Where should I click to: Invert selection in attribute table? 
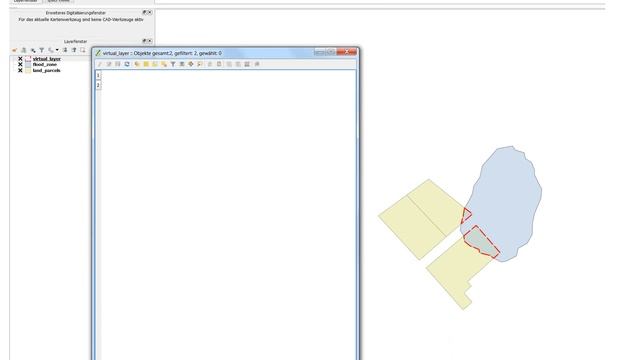click(x=155, y=64)
